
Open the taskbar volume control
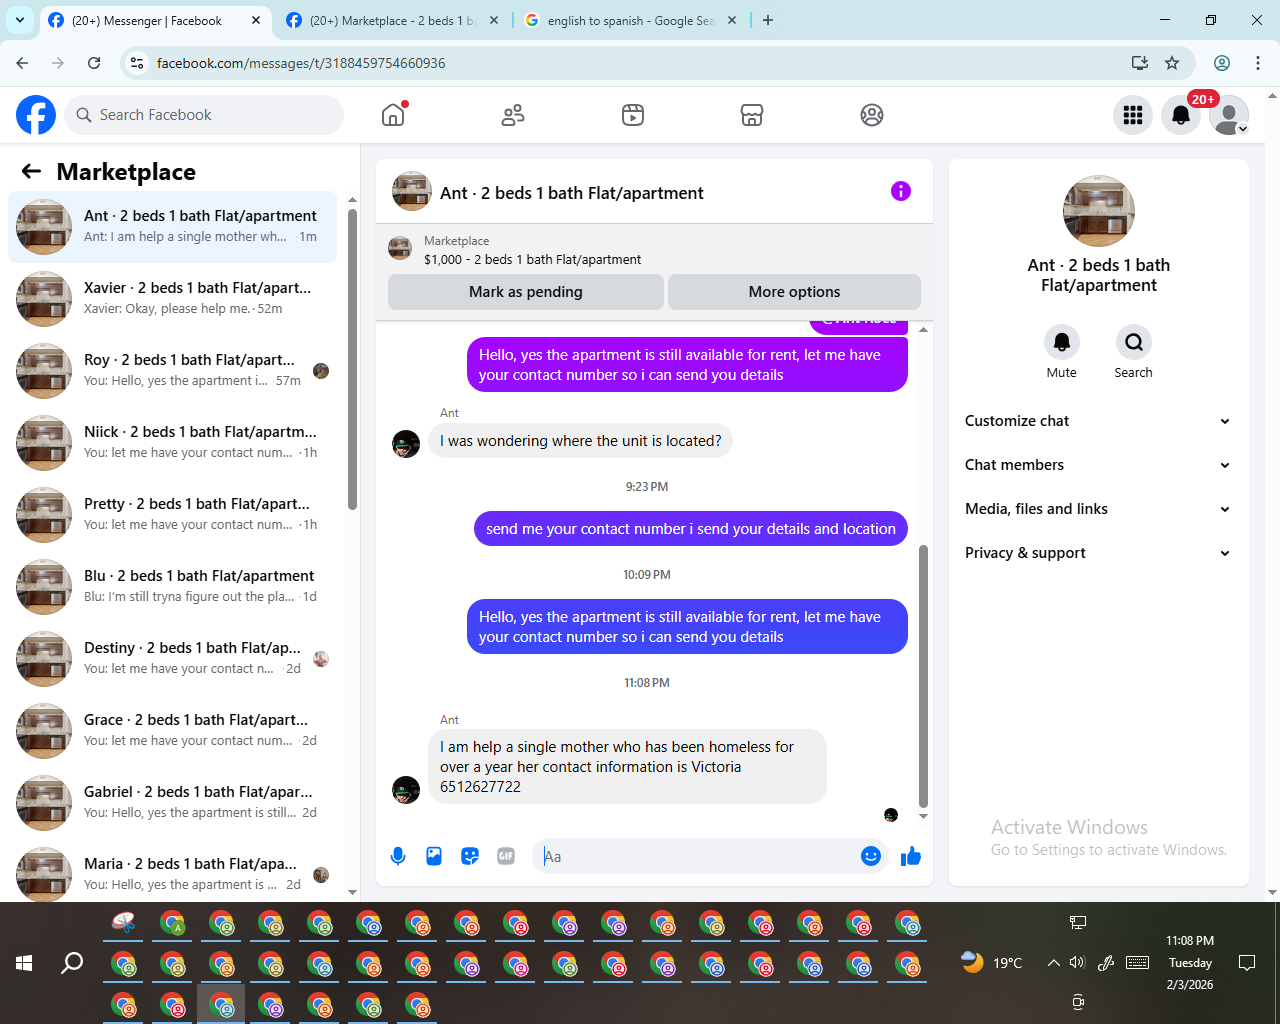1077,963
